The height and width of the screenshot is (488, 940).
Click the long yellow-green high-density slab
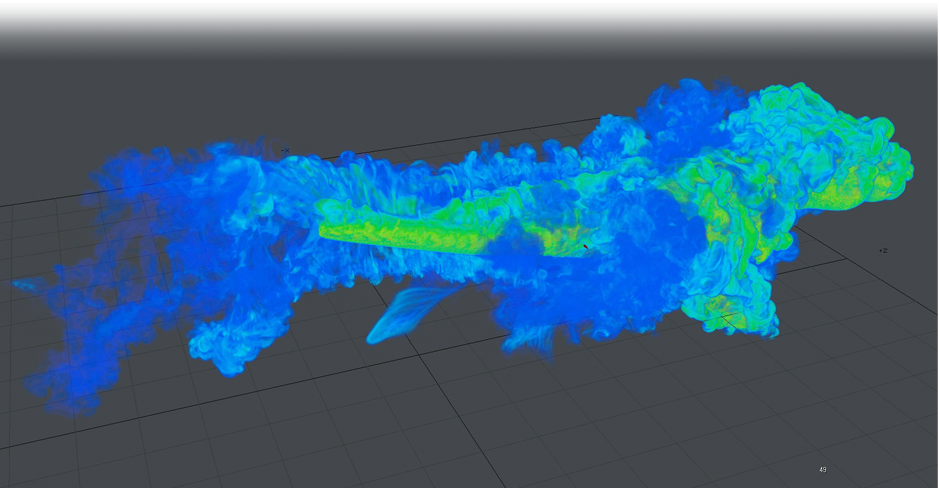click(x=405, y=235)
